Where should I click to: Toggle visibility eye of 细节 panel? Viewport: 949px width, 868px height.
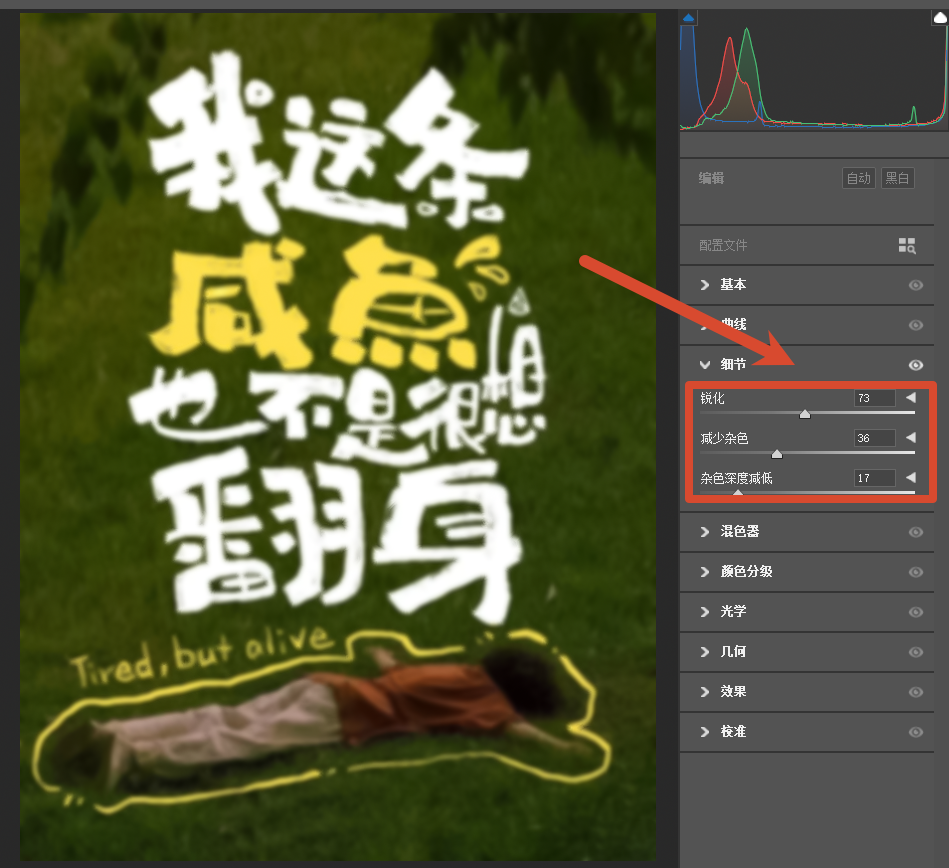coord(916,365)
